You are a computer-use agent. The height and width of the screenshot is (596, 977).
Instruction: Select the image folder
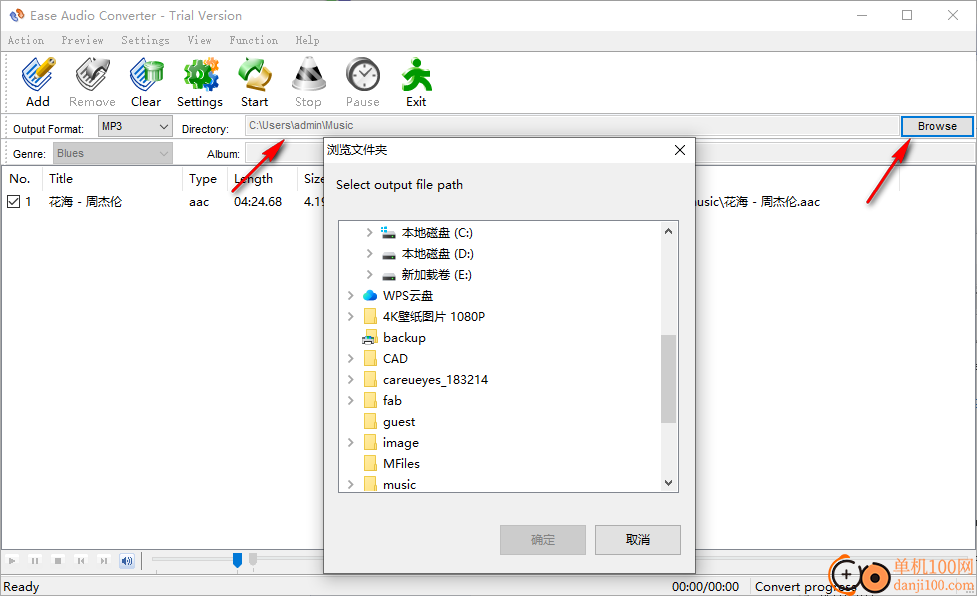click(401, 443)
